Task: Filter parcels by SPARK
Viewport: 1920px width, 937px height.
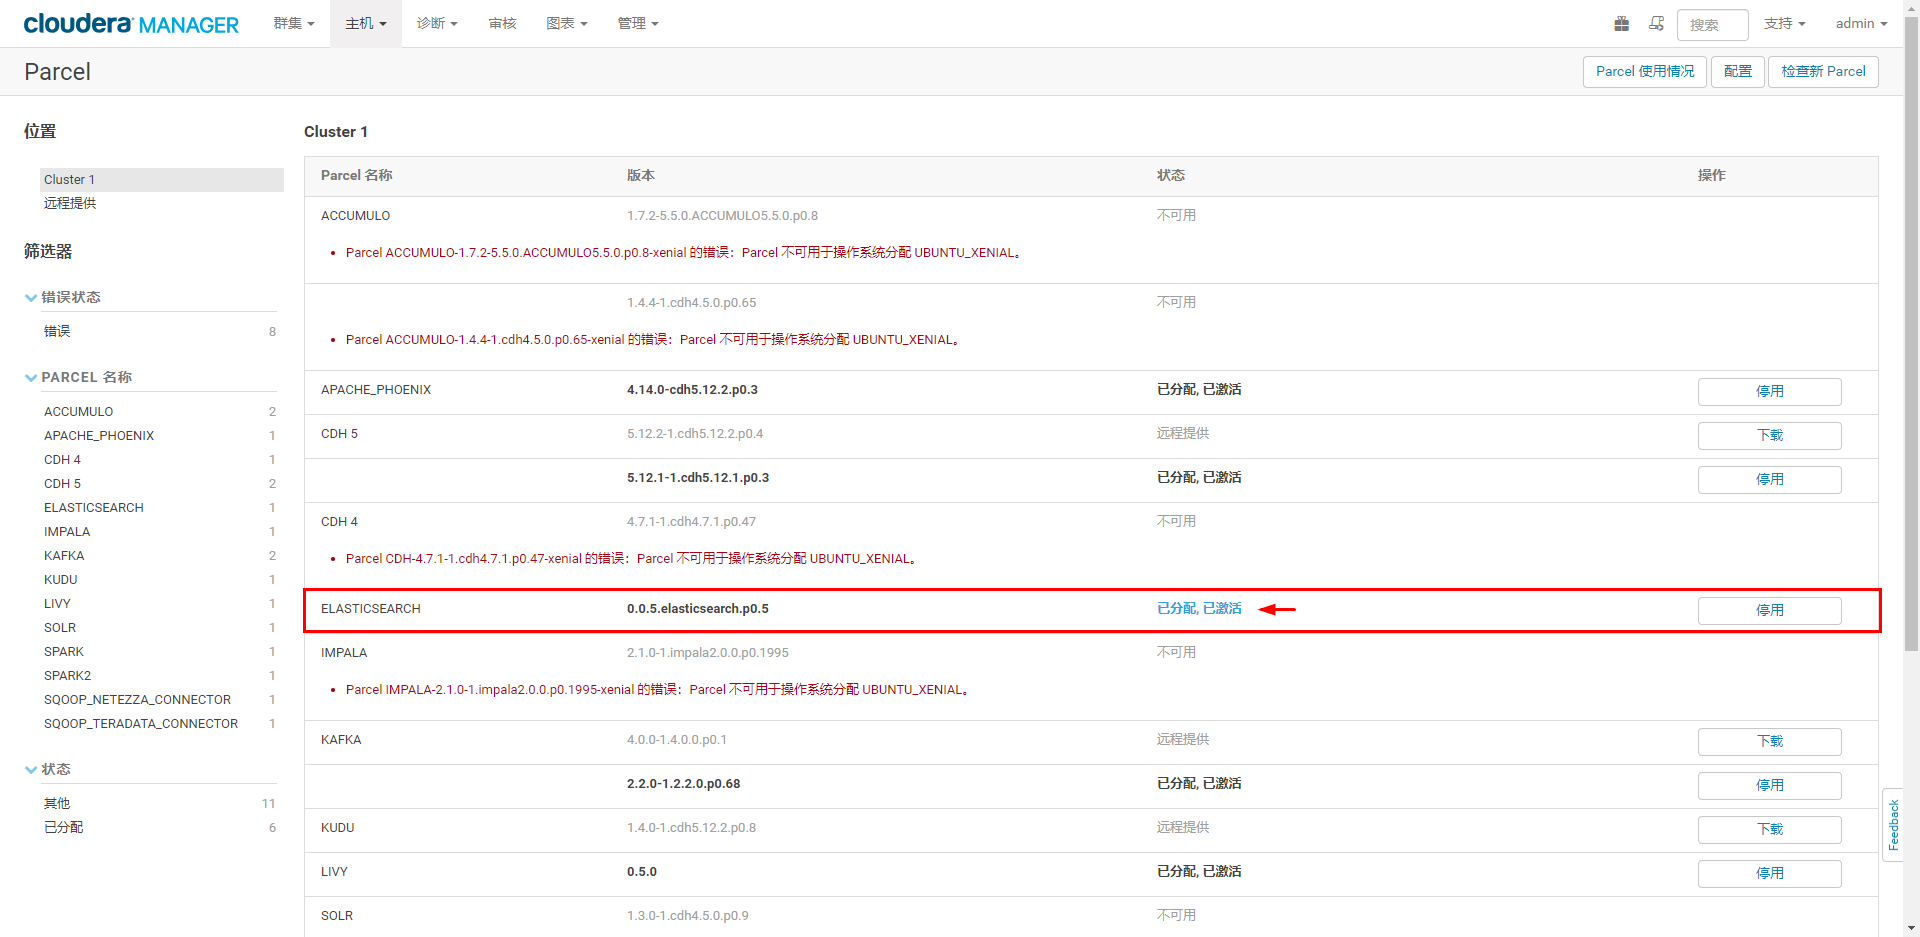Action: click(x=64, y=652)
